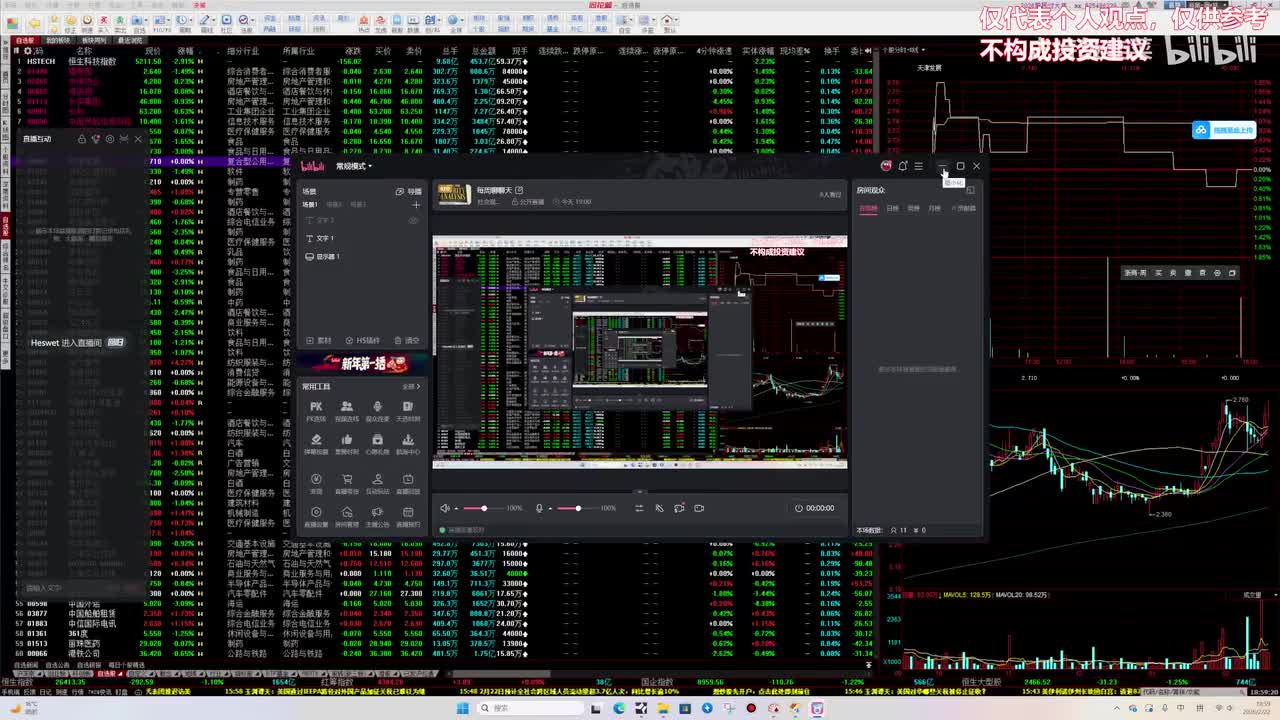
Task: Mute the speaker output
Action: (445, 508)
